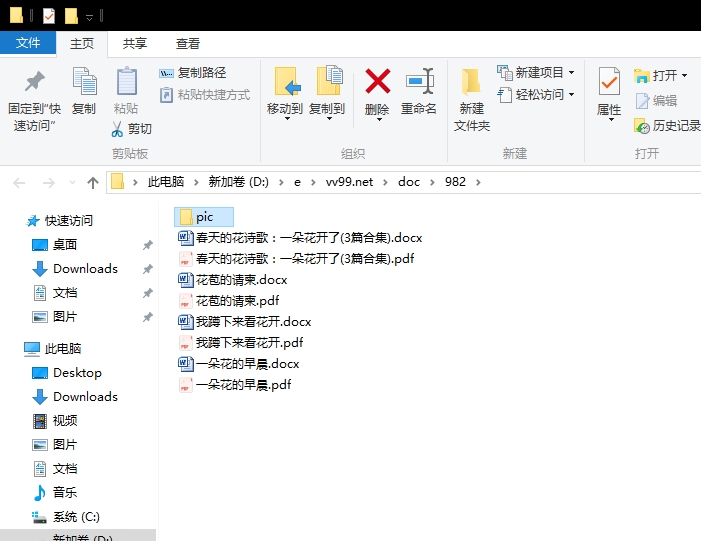This screenshot has height=541, width=701.
Task: Click the Edit ribbon button
Action: point(656,101)
